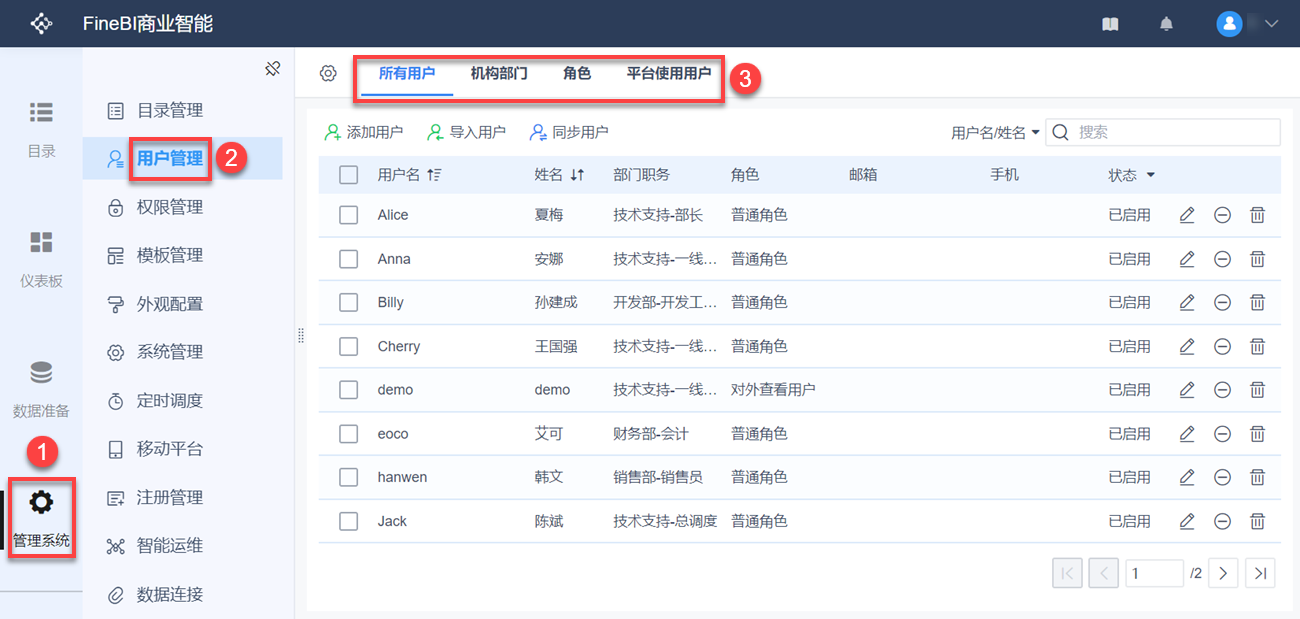Tick the checkbox for user Cherry
This screenshot has height=619, width=1300.
click(348, 346)
